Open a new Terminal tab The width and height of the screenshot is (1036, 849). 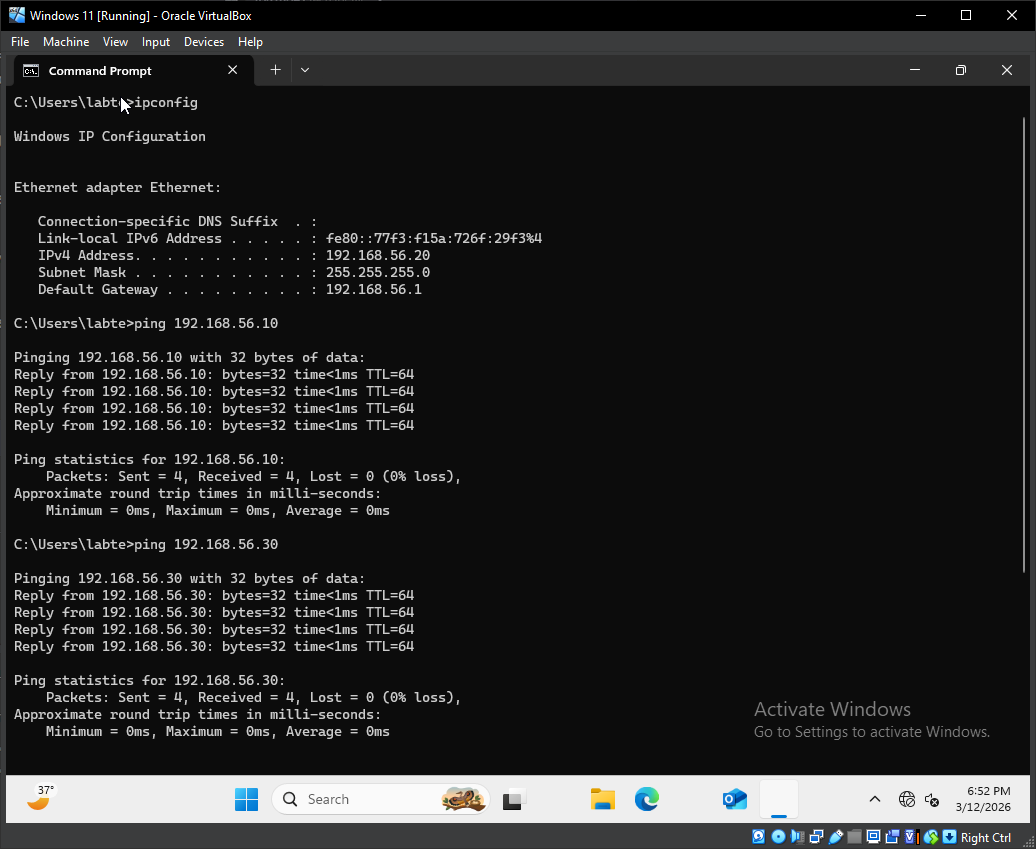[x=274, y=70]
